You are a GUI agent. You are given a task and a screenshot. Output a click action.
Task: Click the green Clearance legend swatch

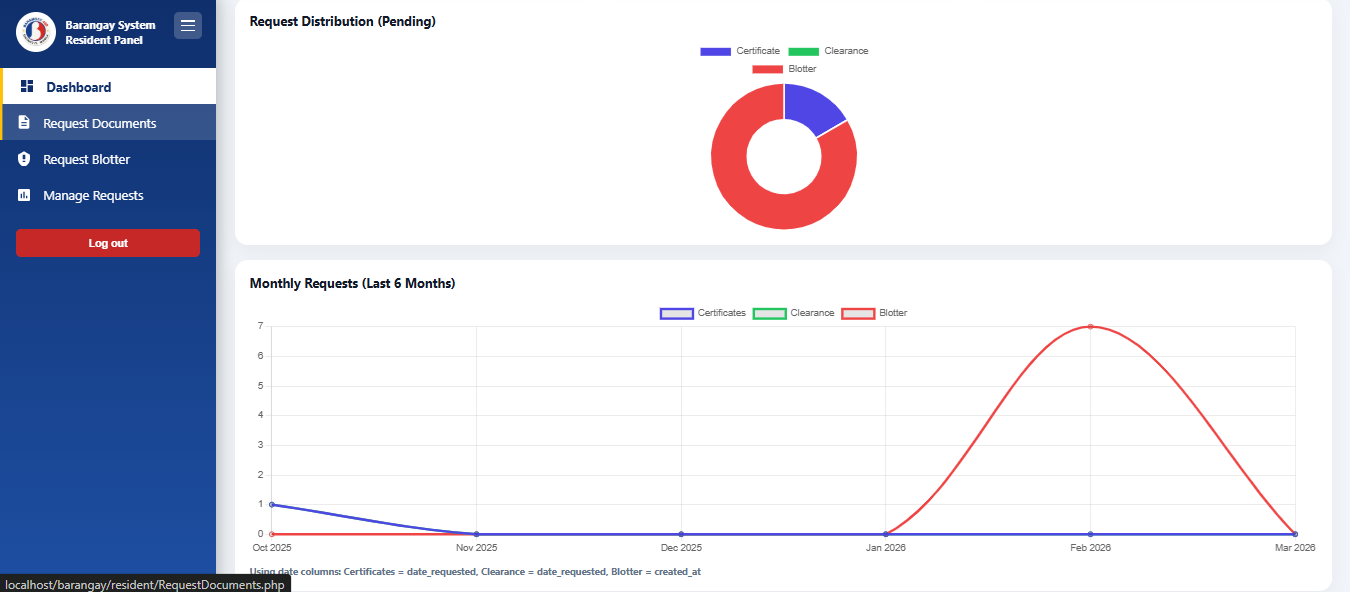pos(805,50)
